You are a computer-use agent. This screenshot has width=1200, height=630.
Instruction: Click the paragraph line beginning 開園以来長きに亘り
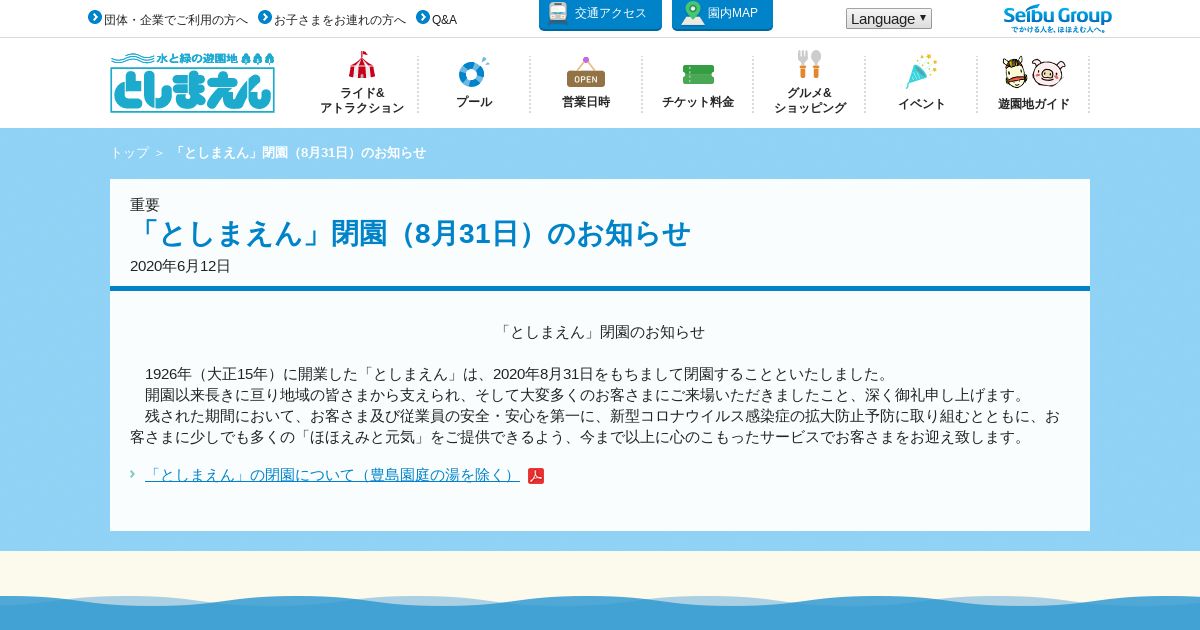(586, 395)
